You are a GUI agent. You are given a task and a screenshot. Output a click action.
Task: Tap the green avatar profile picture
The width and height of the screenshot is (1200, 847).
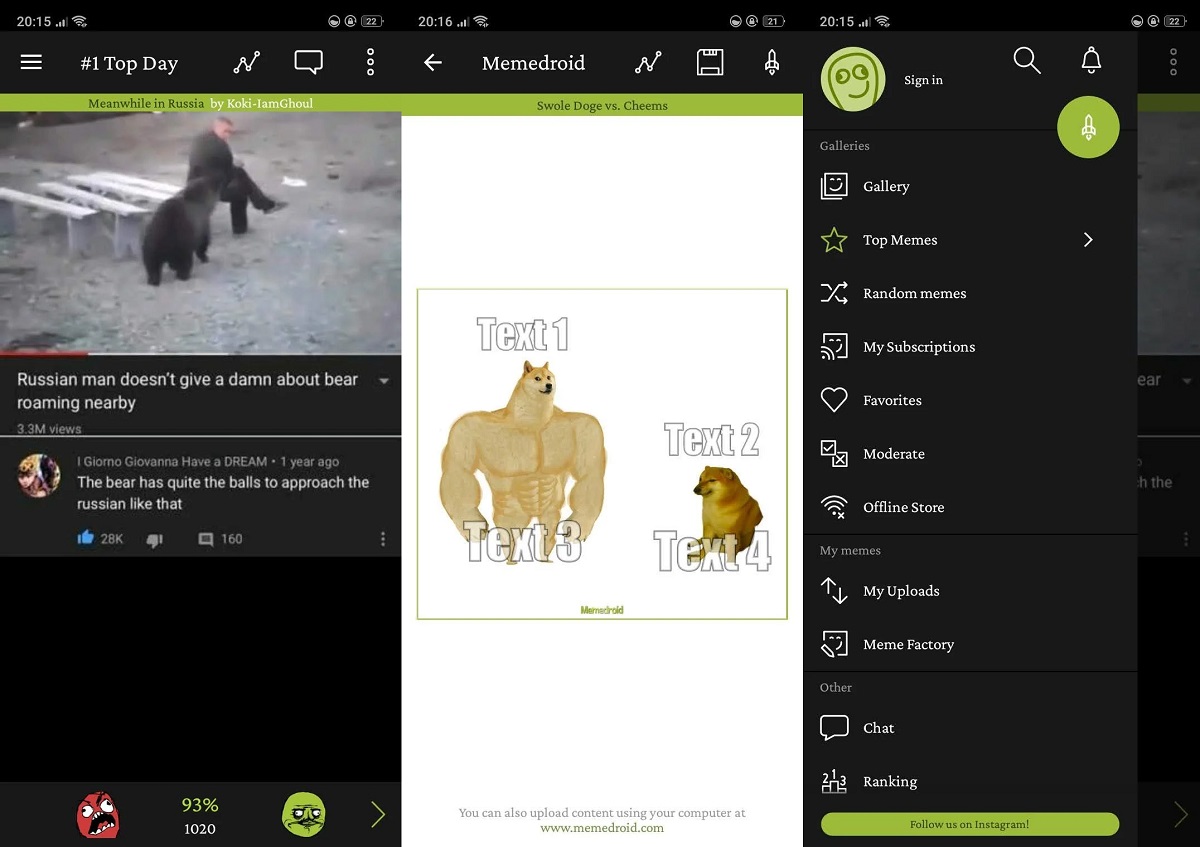[853, 79]
